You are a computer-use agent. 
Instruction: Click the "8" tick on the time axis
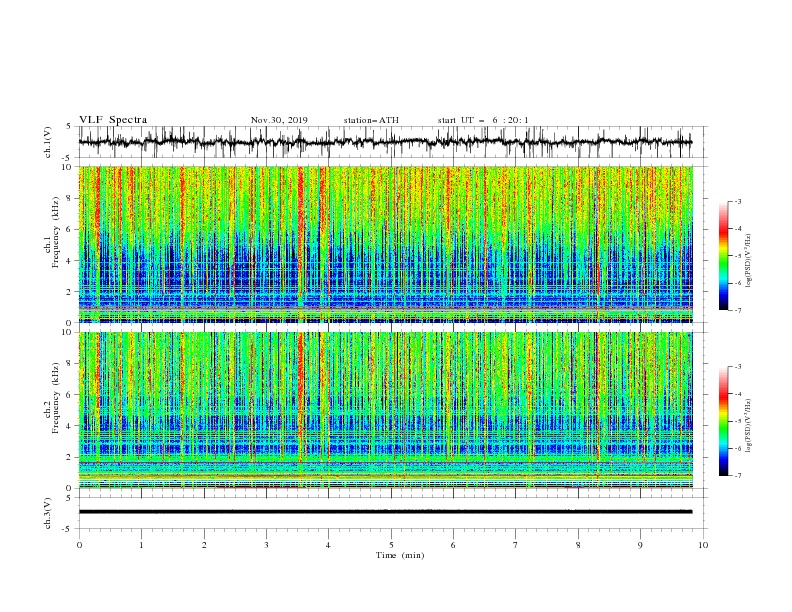pos(578,545)
